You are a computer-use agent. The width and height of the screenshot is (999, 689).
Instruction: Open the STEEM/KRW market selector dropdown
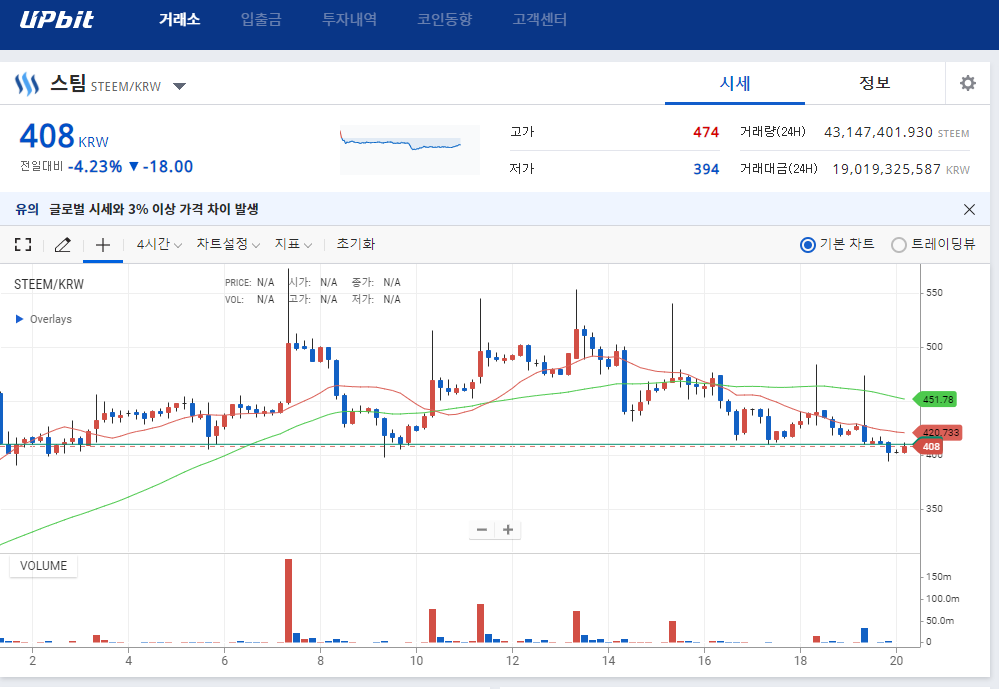(179, 86)
